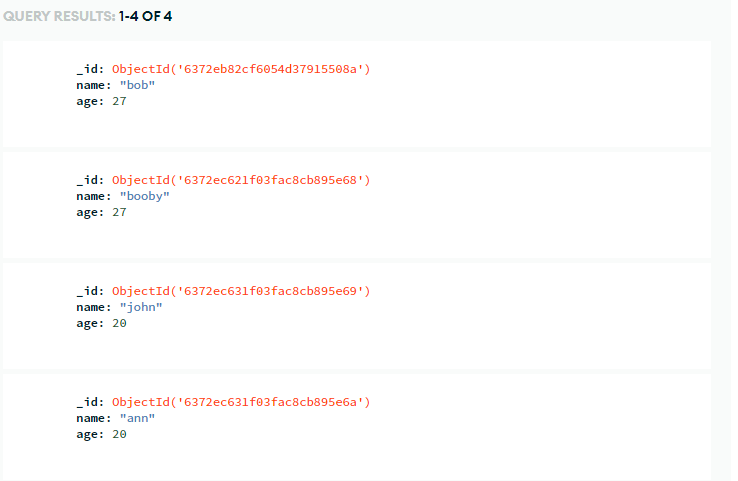
Task: Click the age key in john's document
Action: click(90, 324)
